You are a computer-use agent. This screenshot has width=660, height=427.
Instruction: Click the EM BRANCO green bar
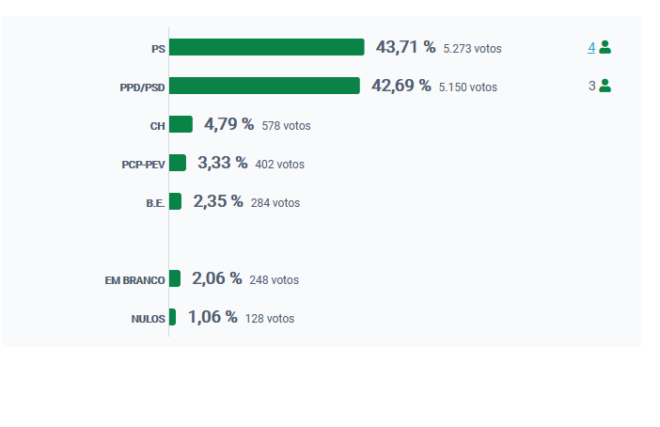tap(175, 278)
